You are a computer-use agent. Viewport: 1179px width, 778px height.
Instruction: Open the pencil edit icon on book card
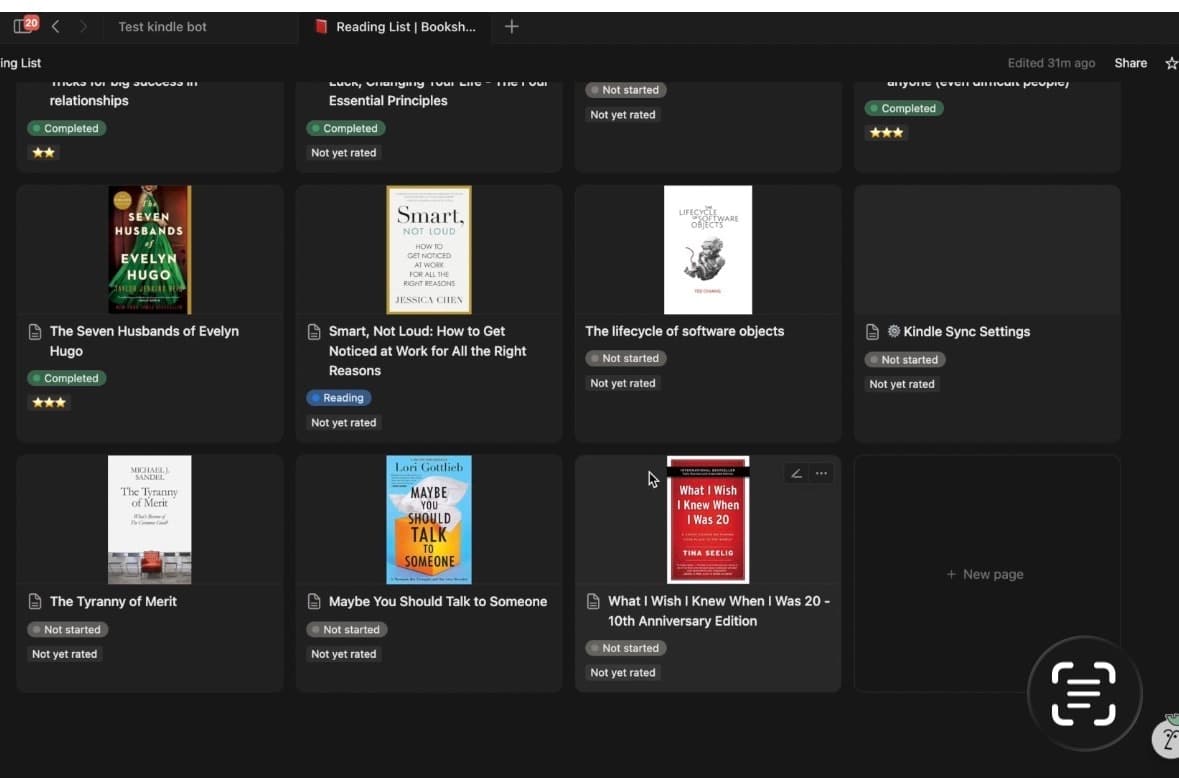click(x=795, y=472)
